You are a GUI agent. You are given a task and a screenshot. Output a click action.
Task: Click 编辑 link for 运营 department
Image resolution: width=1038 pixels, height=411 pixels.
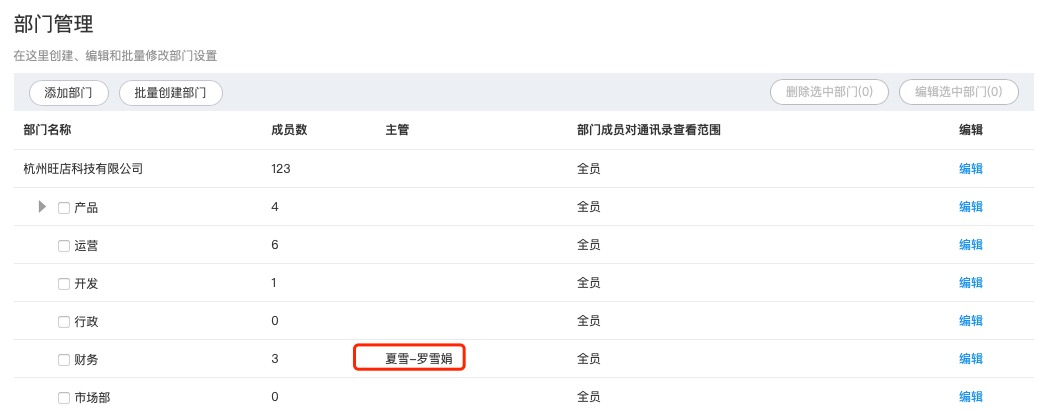970,245
